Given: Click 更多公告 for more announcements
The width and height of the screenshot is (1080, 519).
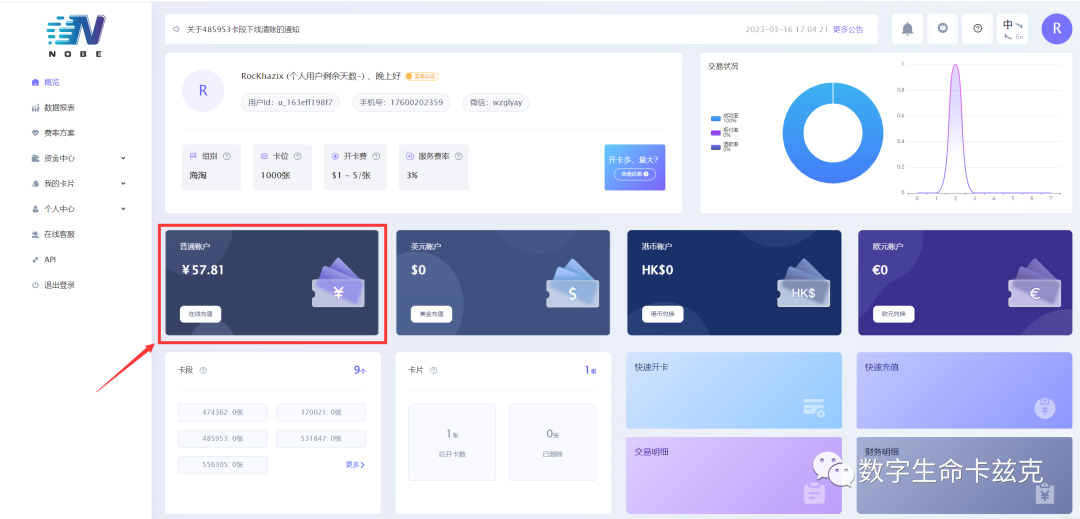Looking at the screenshot, I should pos(847,30).
